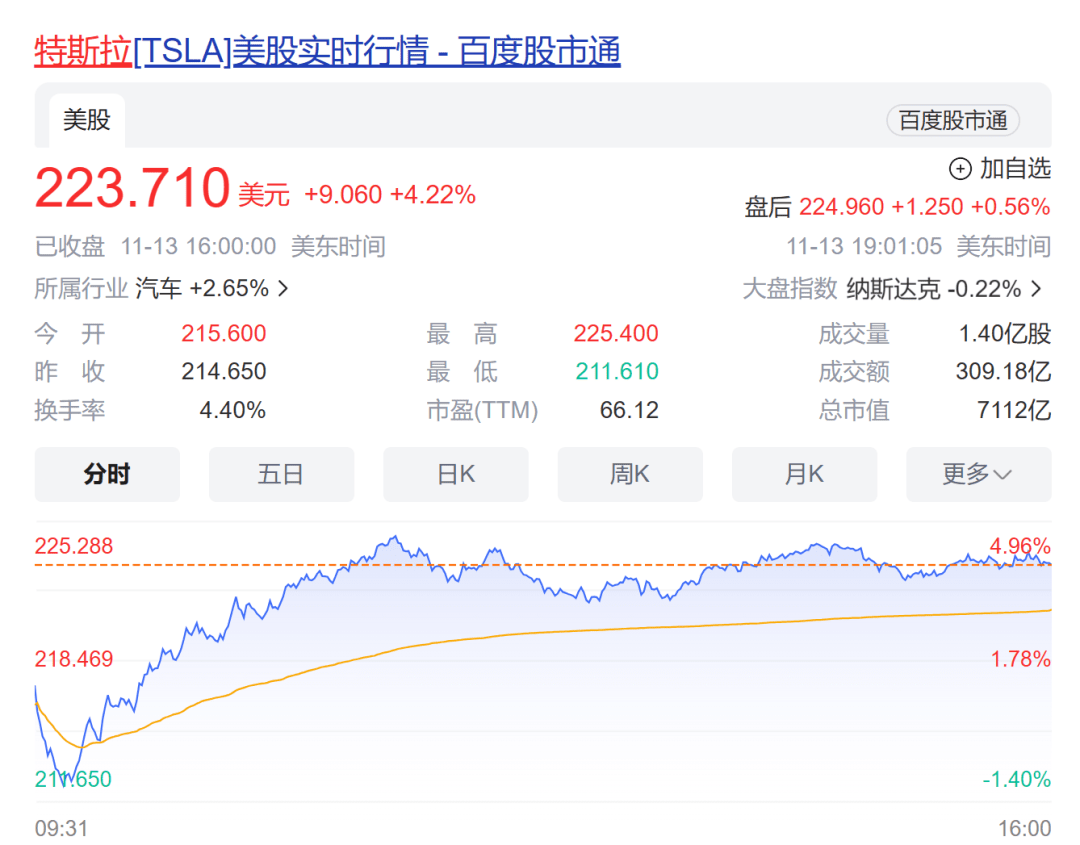Click the 百度股市通 badge button
This screenshot has width=1080, height=845.
point(952,121)
